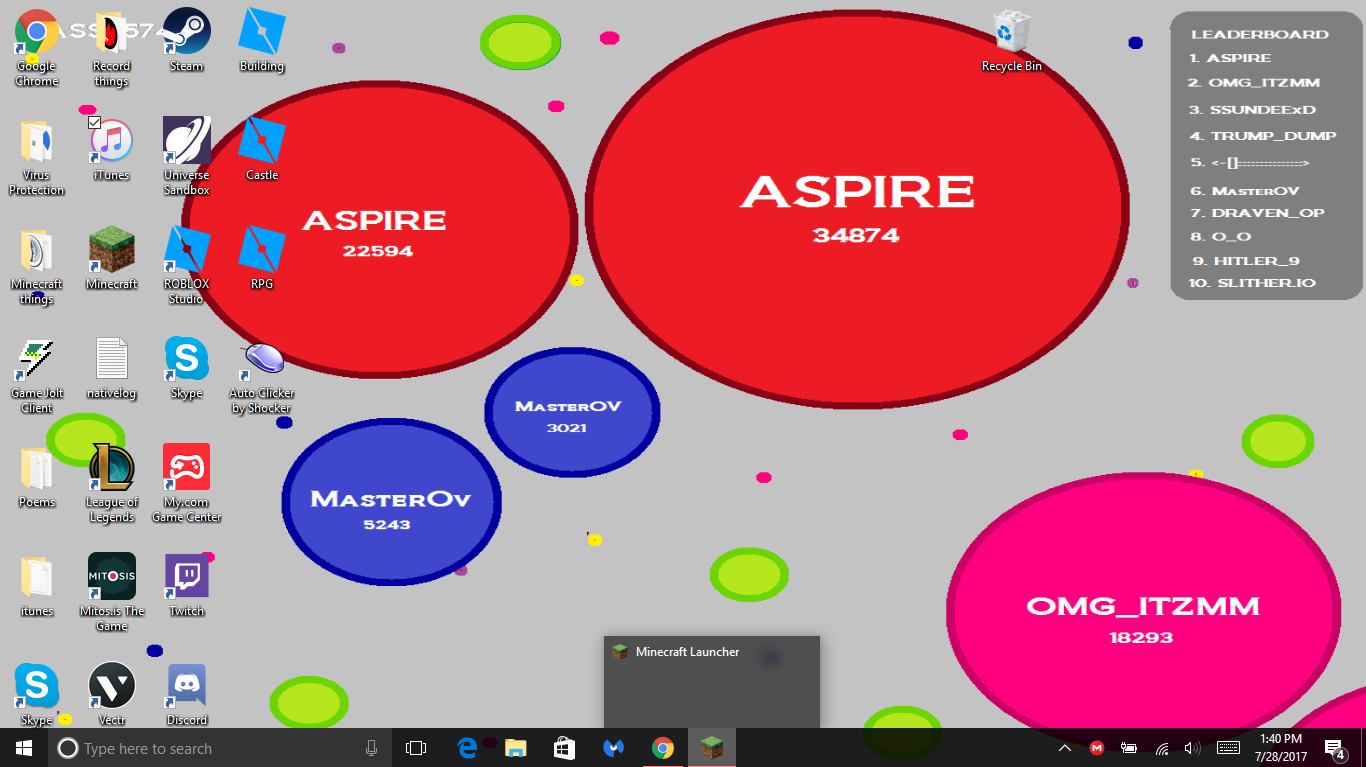The image size is (1366, 767).
Task: Open the Minecraft Launcher window preview
Action: [712, 682]
